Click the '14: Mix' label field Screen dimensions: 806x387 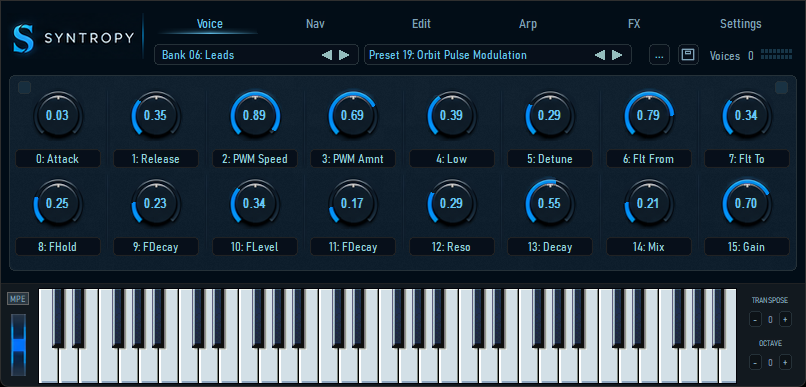(x=648, y=247)
